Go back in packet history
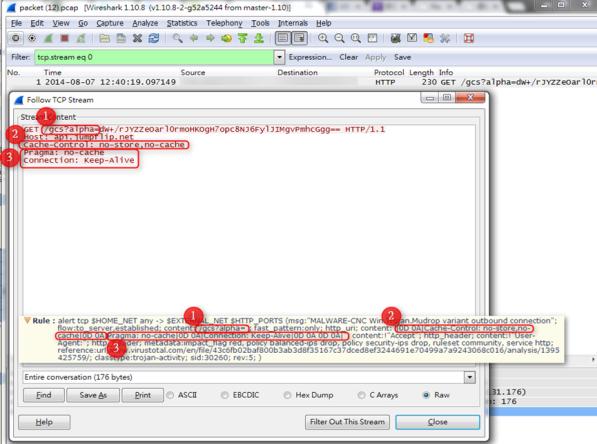 (194, 38)
